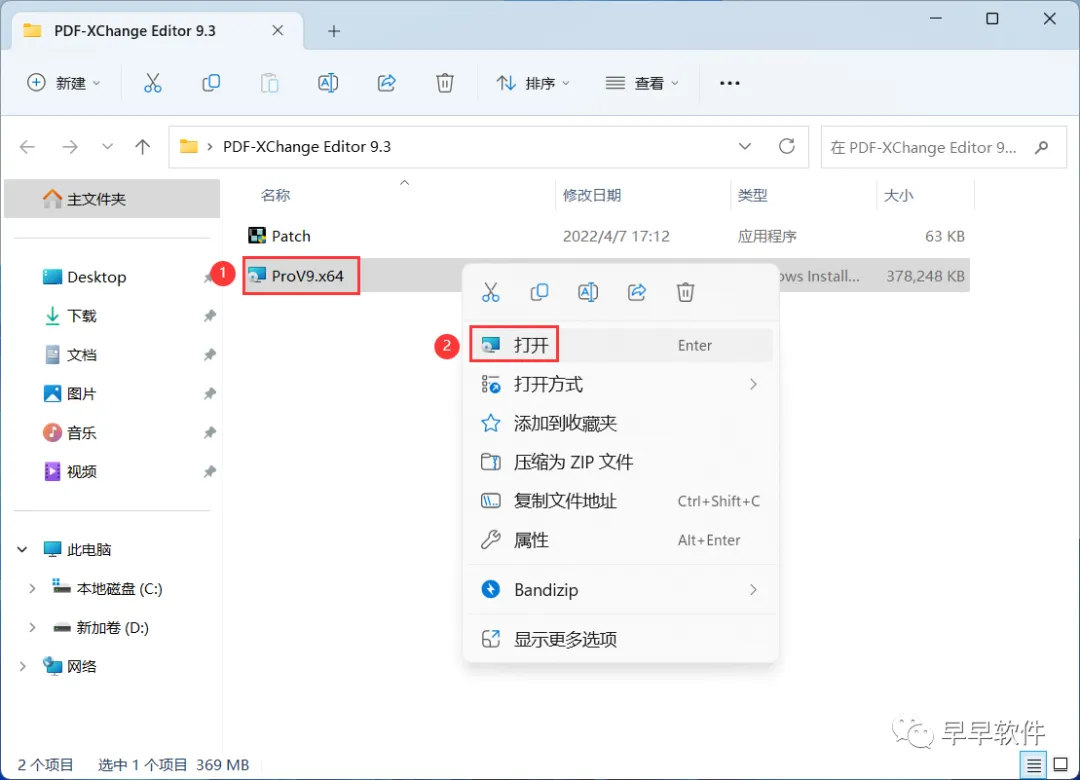This screenshot has width=1080, height=780.
Task: Sort by the 名称 column header
Action: 276,195
